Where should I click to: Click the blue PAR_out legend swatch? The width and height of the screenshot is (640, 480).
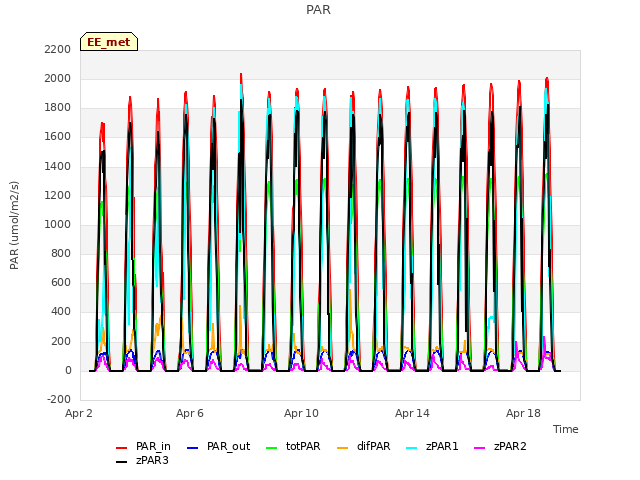192,448
